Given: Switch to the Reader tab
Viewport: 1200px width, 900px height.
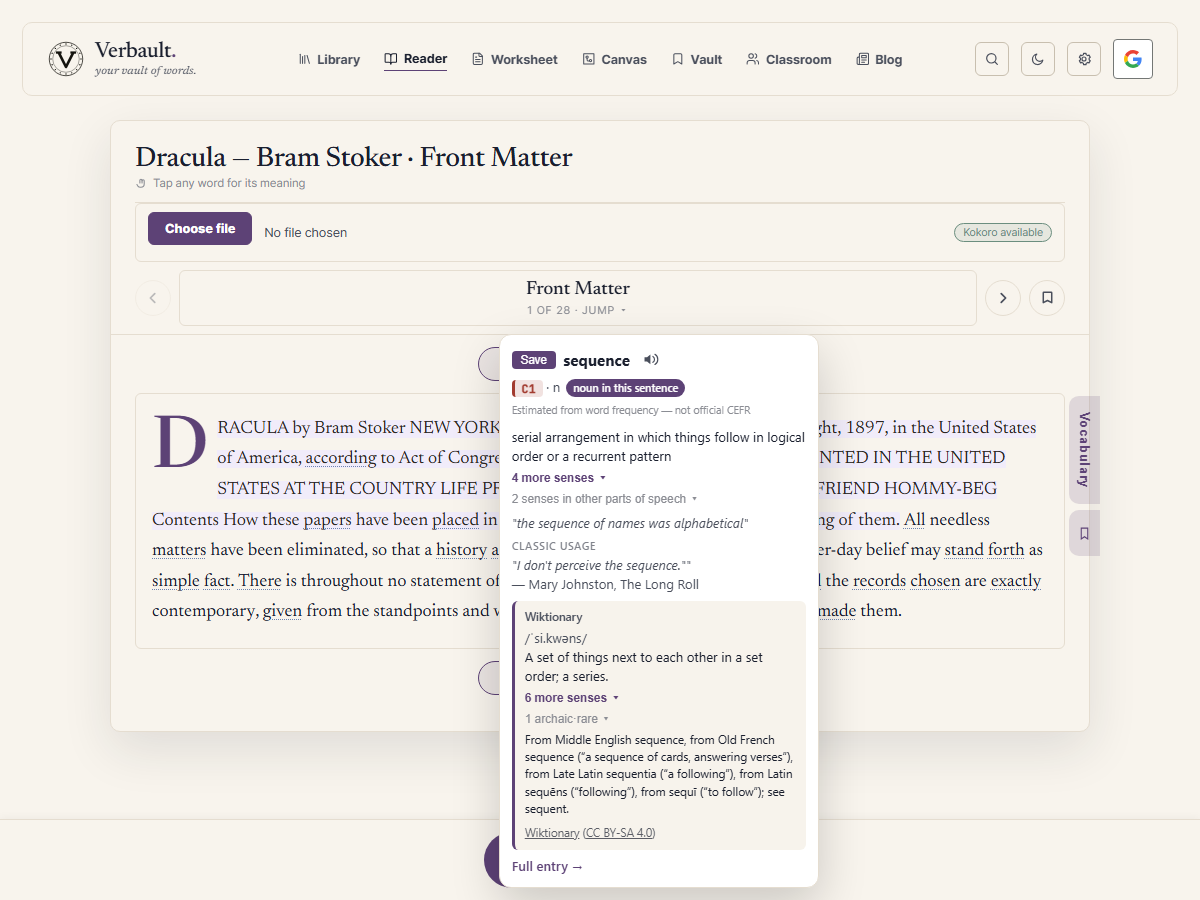Looking at the screenshot, I should [x=416, y=59].
